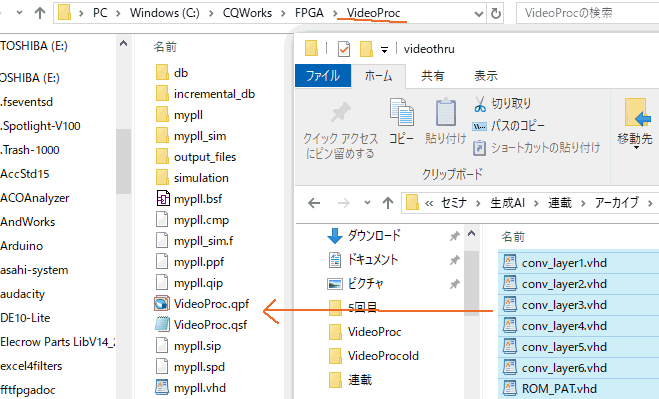Click the Copy icon in the Clipboard group

pyautogui.click(x=401, y=112)
